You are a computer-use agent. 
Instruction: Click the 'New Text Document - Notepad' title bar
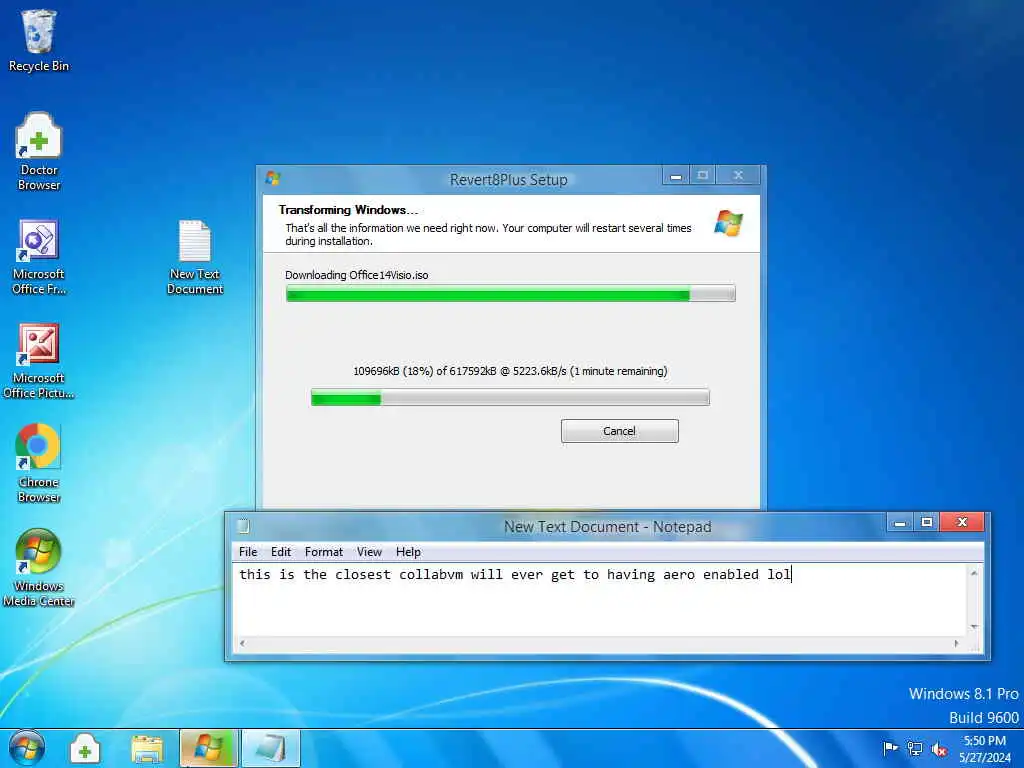point(607,526)
